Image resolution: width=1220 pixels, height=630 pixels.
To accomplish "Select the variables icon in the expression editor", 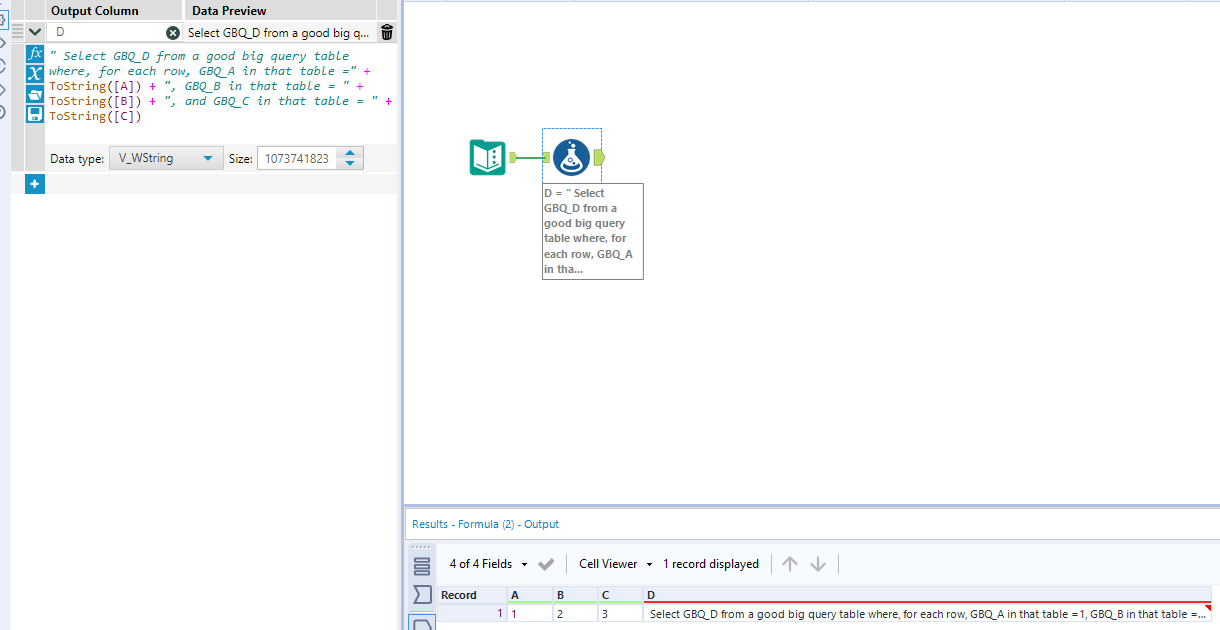I will [x=34, y=72].
